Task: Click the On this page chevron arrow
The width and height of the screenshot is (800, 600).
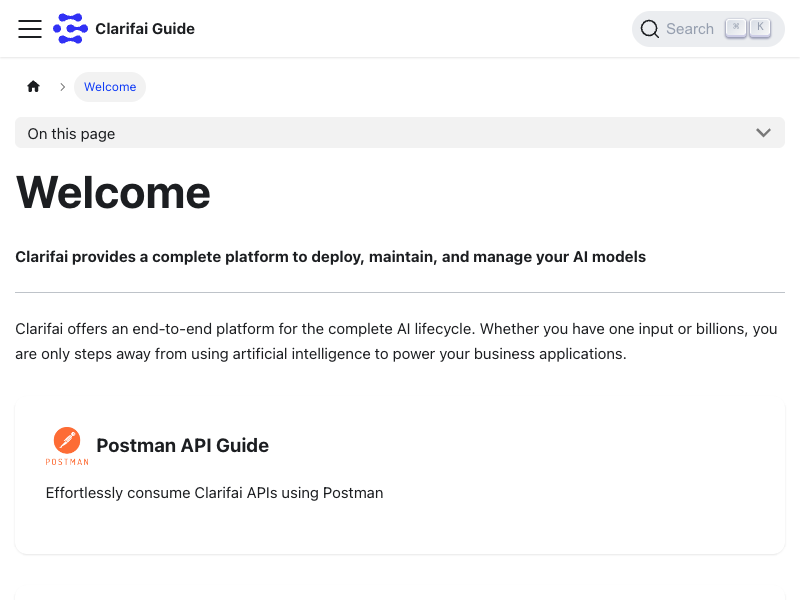Action: (x=763, y=133)
